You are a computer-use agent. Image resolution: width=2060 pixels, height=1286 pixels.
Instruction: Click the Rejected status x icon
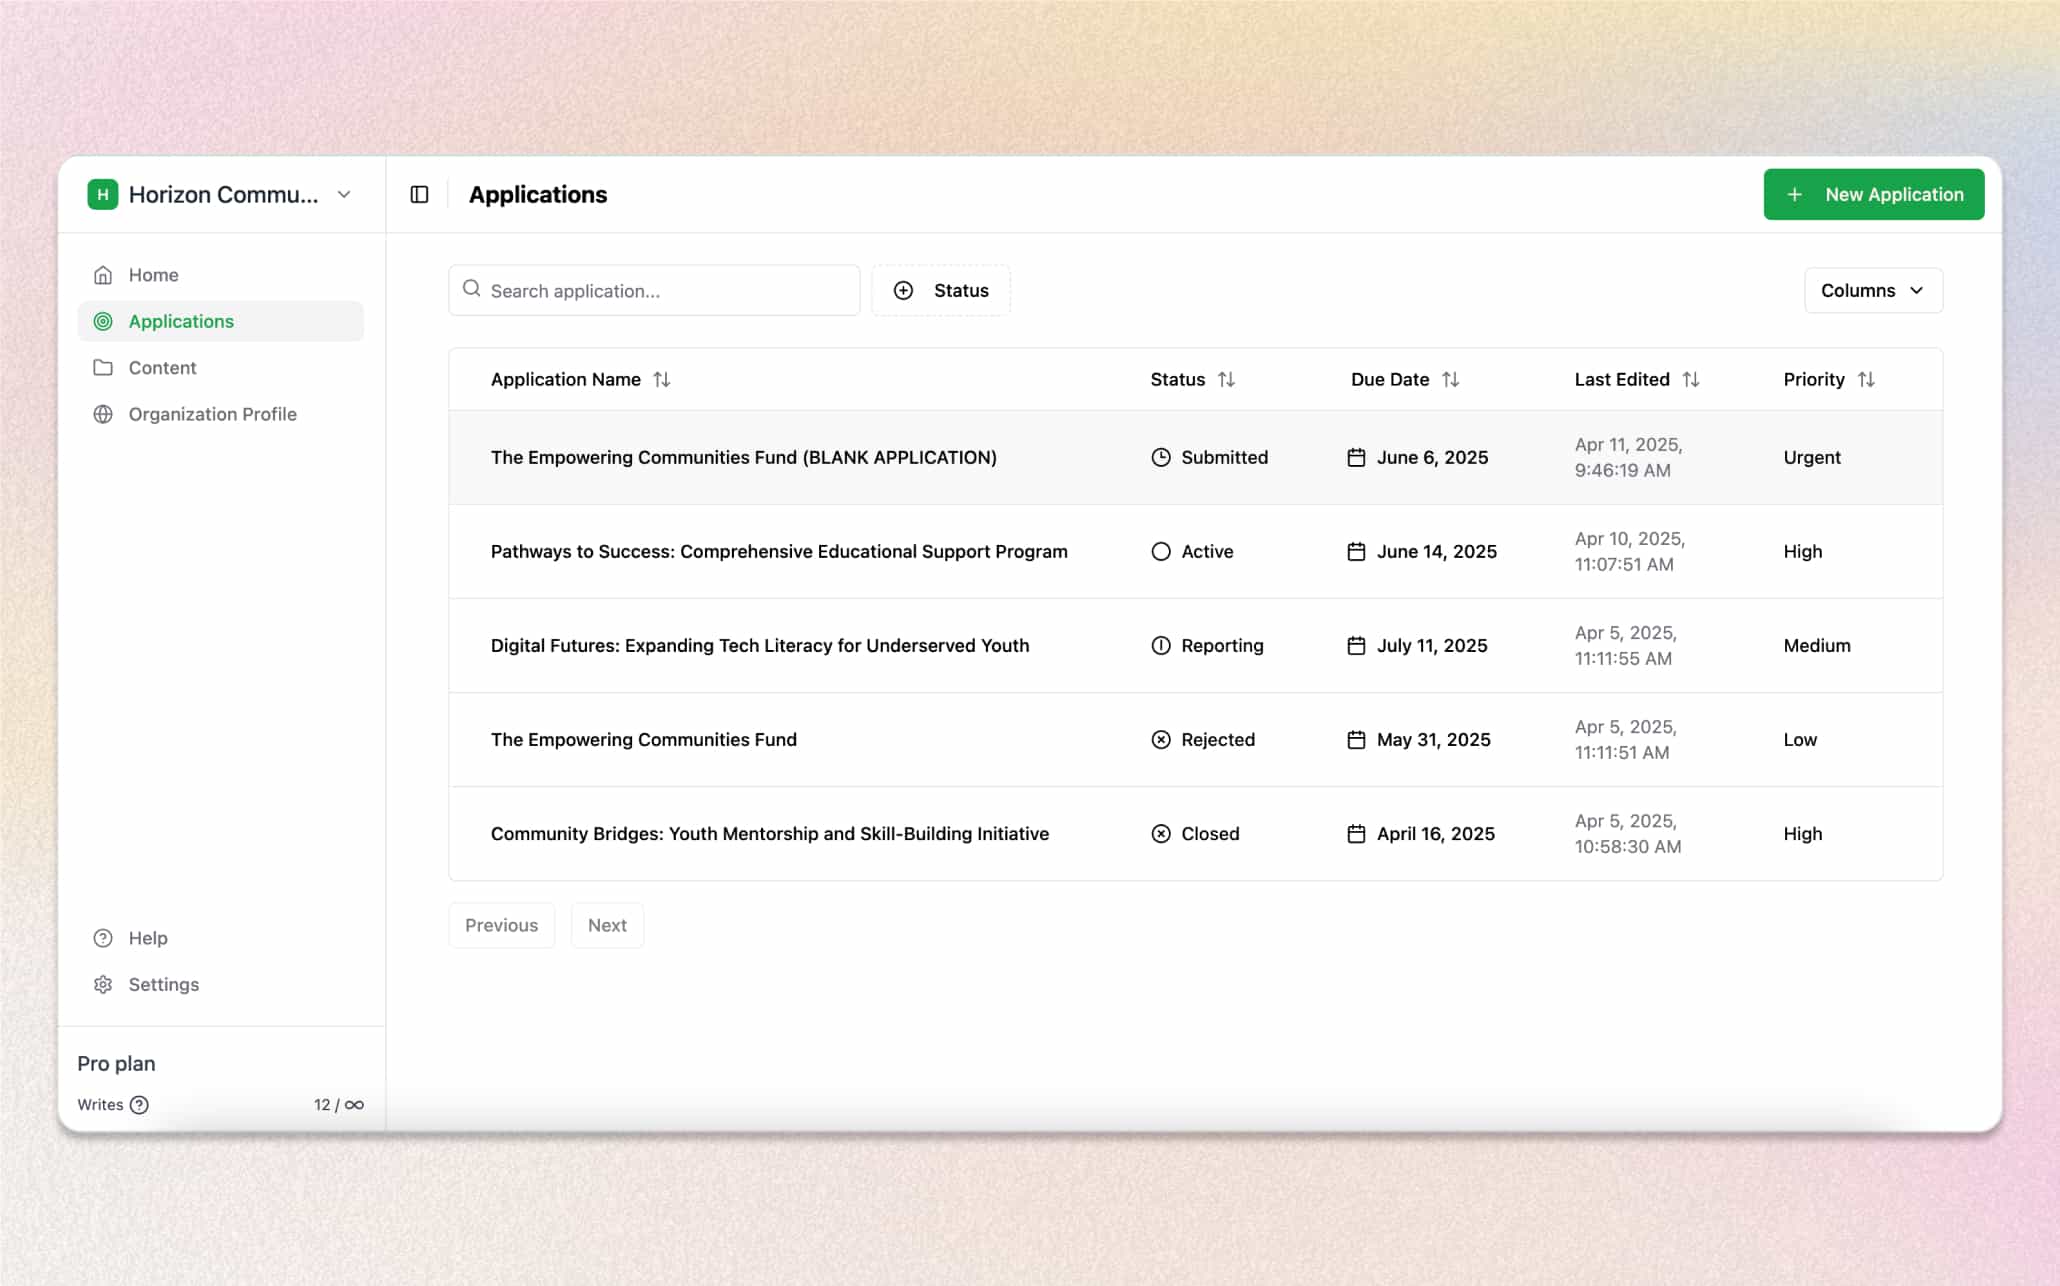click(x=1160, y=739)
